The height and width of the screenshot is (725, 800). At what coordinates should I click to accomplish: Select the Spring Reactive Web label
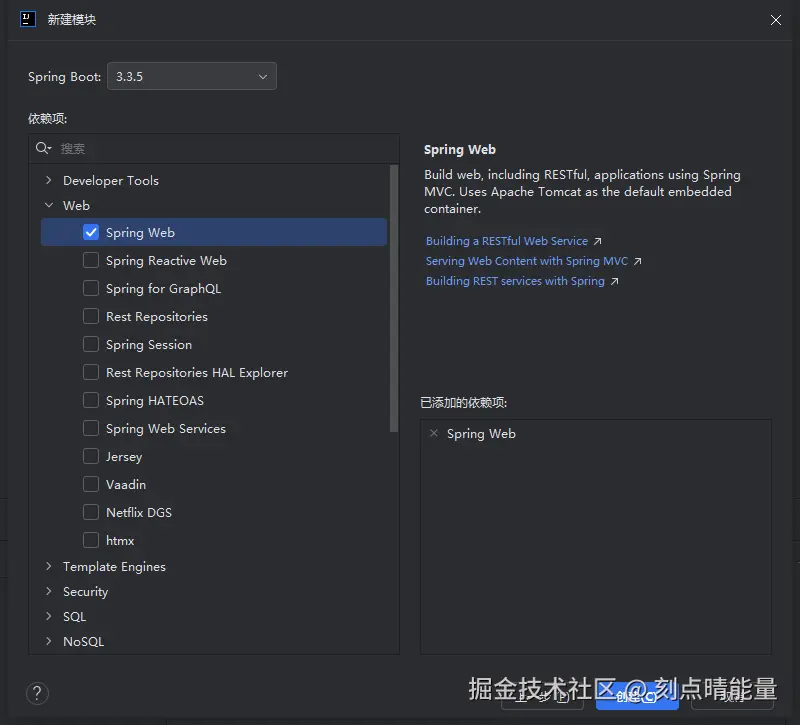click(166, 261)
